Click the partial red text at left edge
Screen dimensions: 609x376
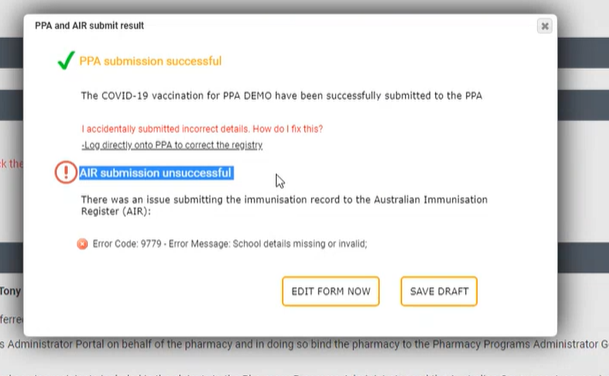click(11, 164)
